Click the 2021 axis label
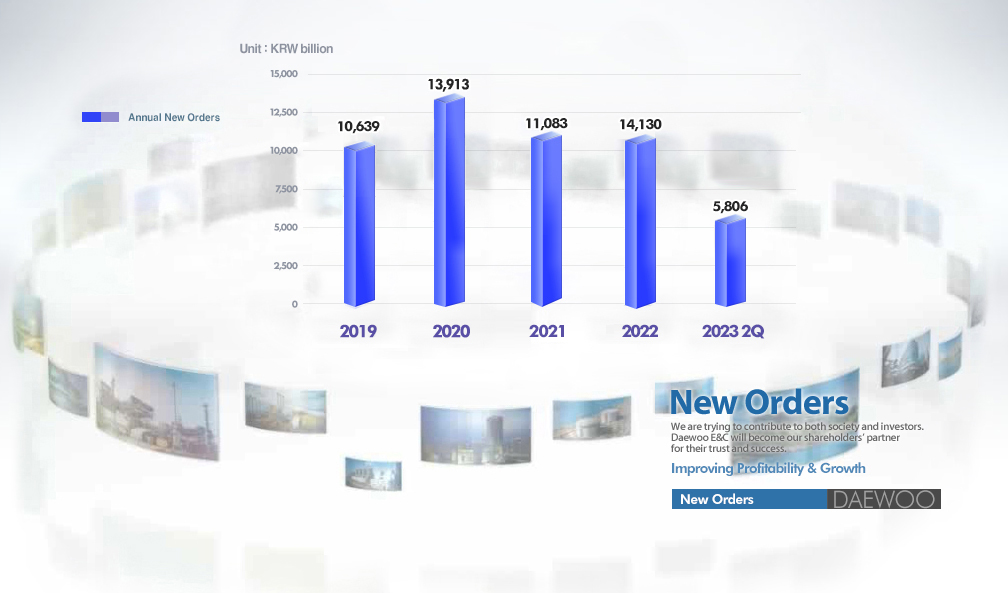This screenshot has width=1008, height=593. pos(547,331)
